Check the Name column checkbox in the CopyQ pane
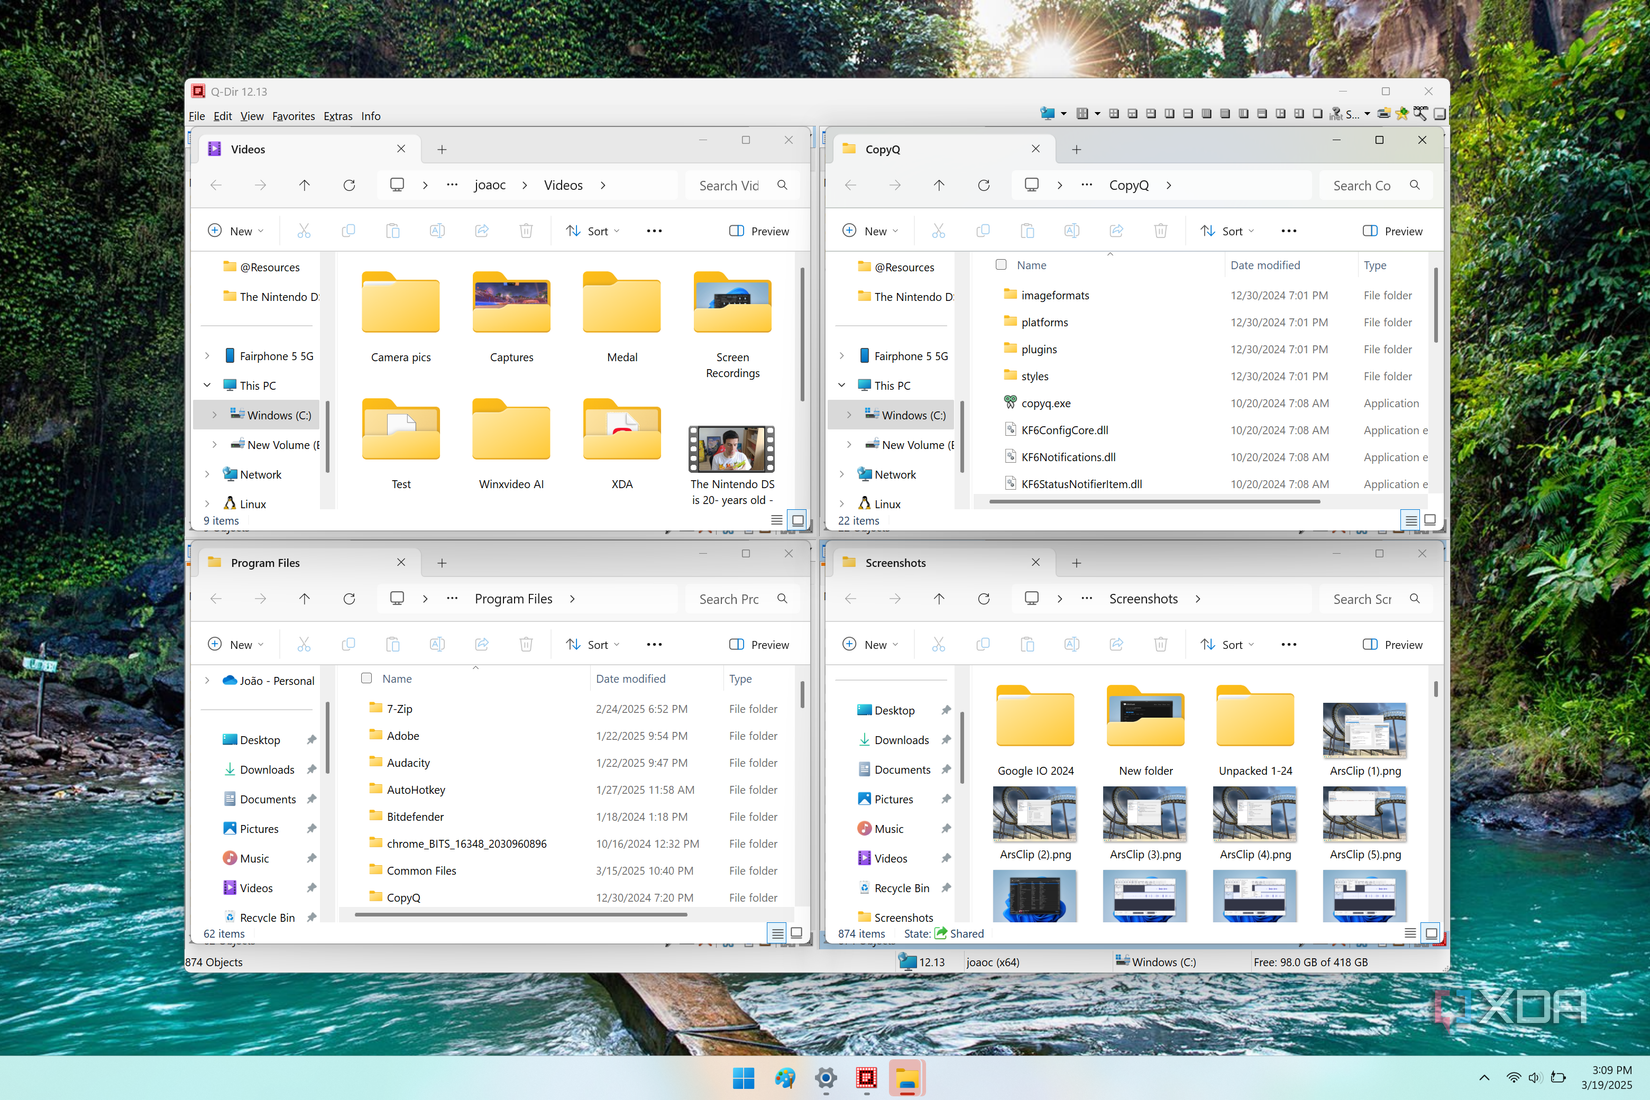The image size is (1650, 1100). tap(1001, 265)
